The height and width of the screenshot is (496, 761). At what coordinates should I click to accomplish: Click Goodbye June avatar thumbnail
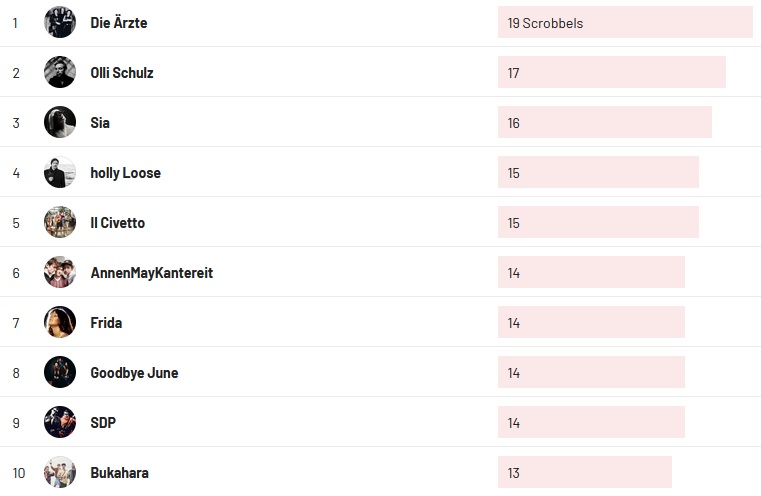(x=60, y=372)
